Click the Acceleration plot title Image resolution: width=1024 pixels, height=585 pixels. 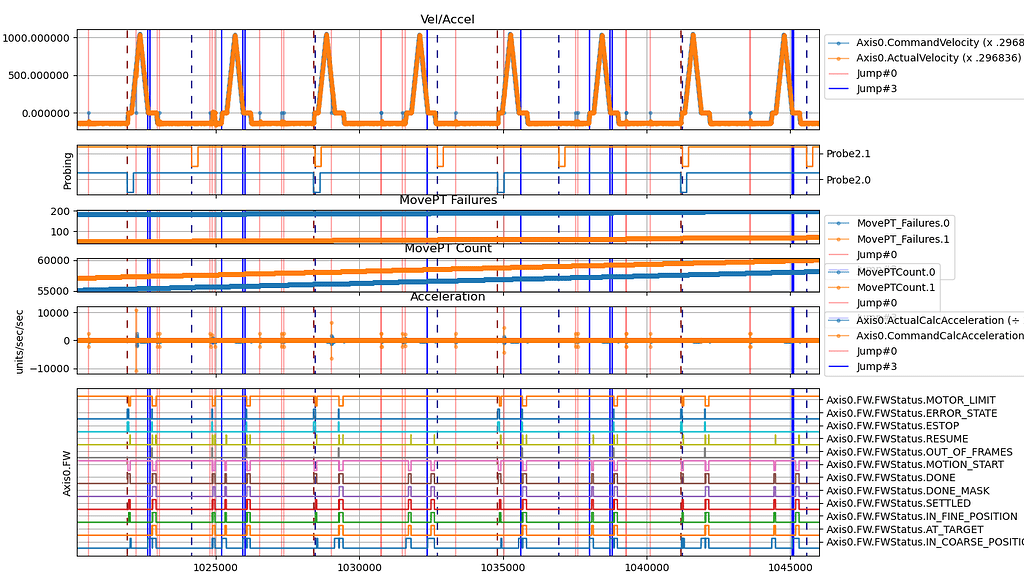click(447, 296)
